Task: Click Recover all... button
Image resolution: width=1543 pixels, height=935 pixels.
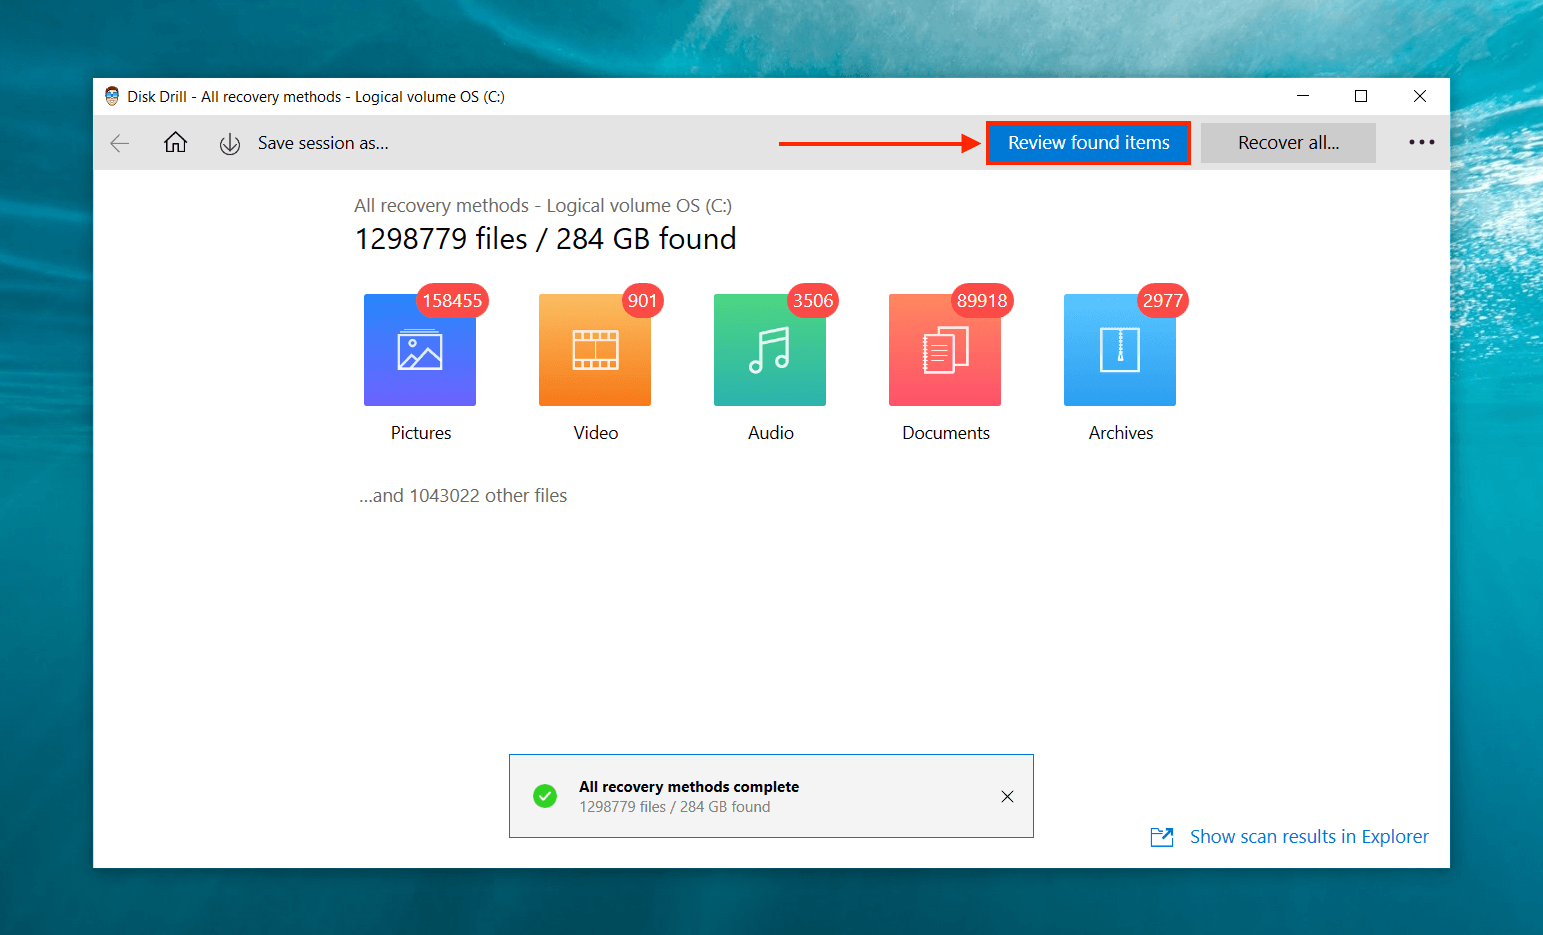Action: click(1288, 143)
